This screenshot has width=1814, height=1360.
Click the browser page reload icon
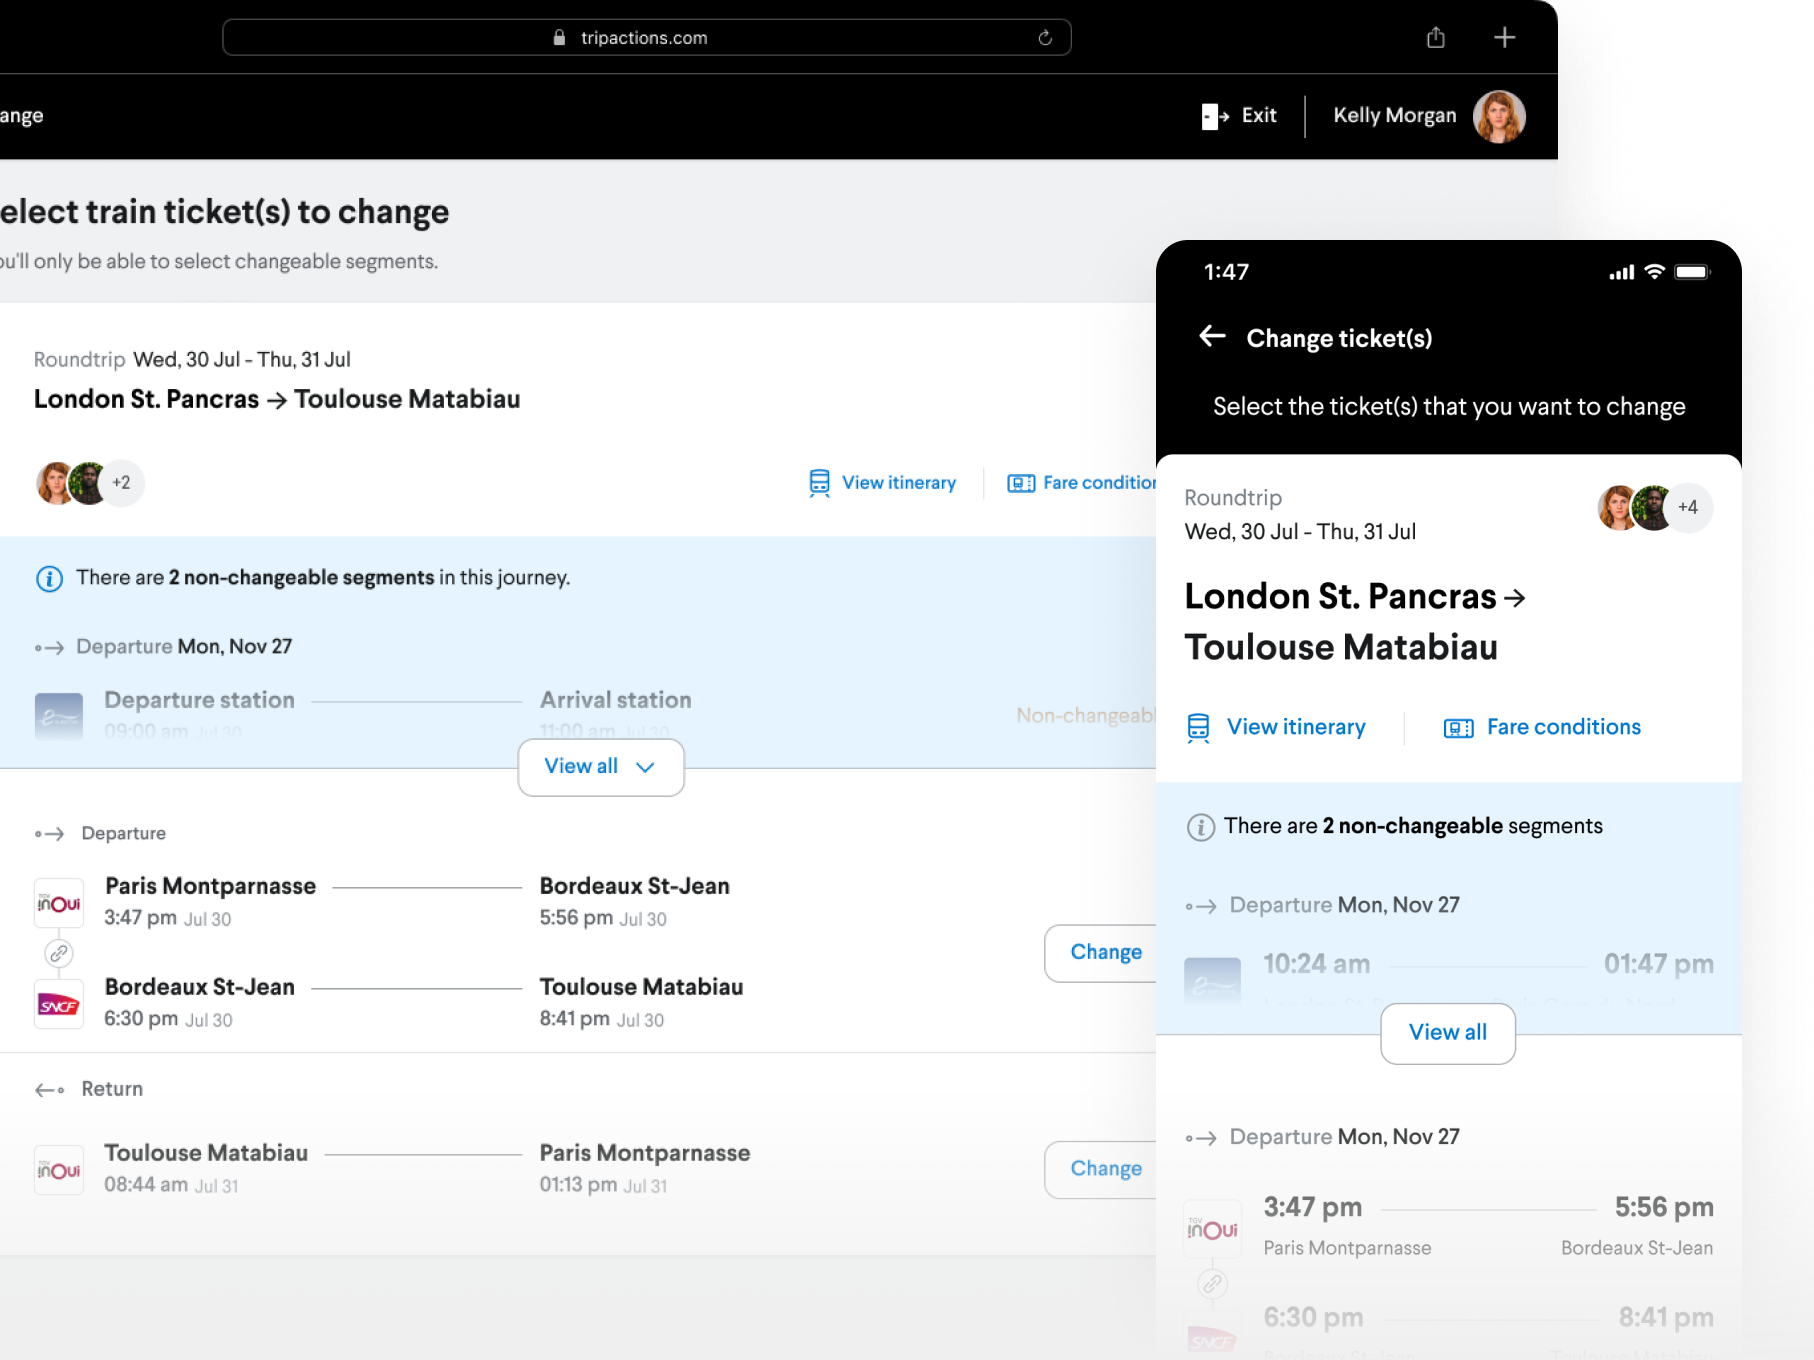(x=1045, y=38)
